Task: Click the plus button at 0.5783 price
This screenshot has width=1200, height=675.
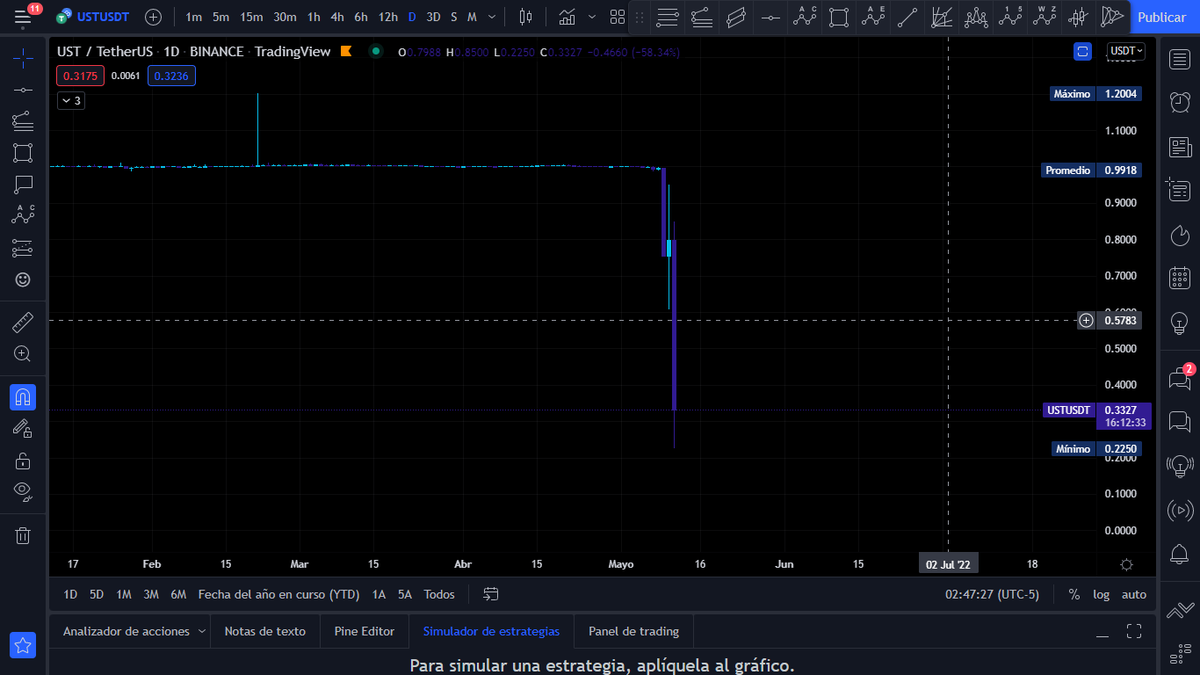Action: point(1086,320)
